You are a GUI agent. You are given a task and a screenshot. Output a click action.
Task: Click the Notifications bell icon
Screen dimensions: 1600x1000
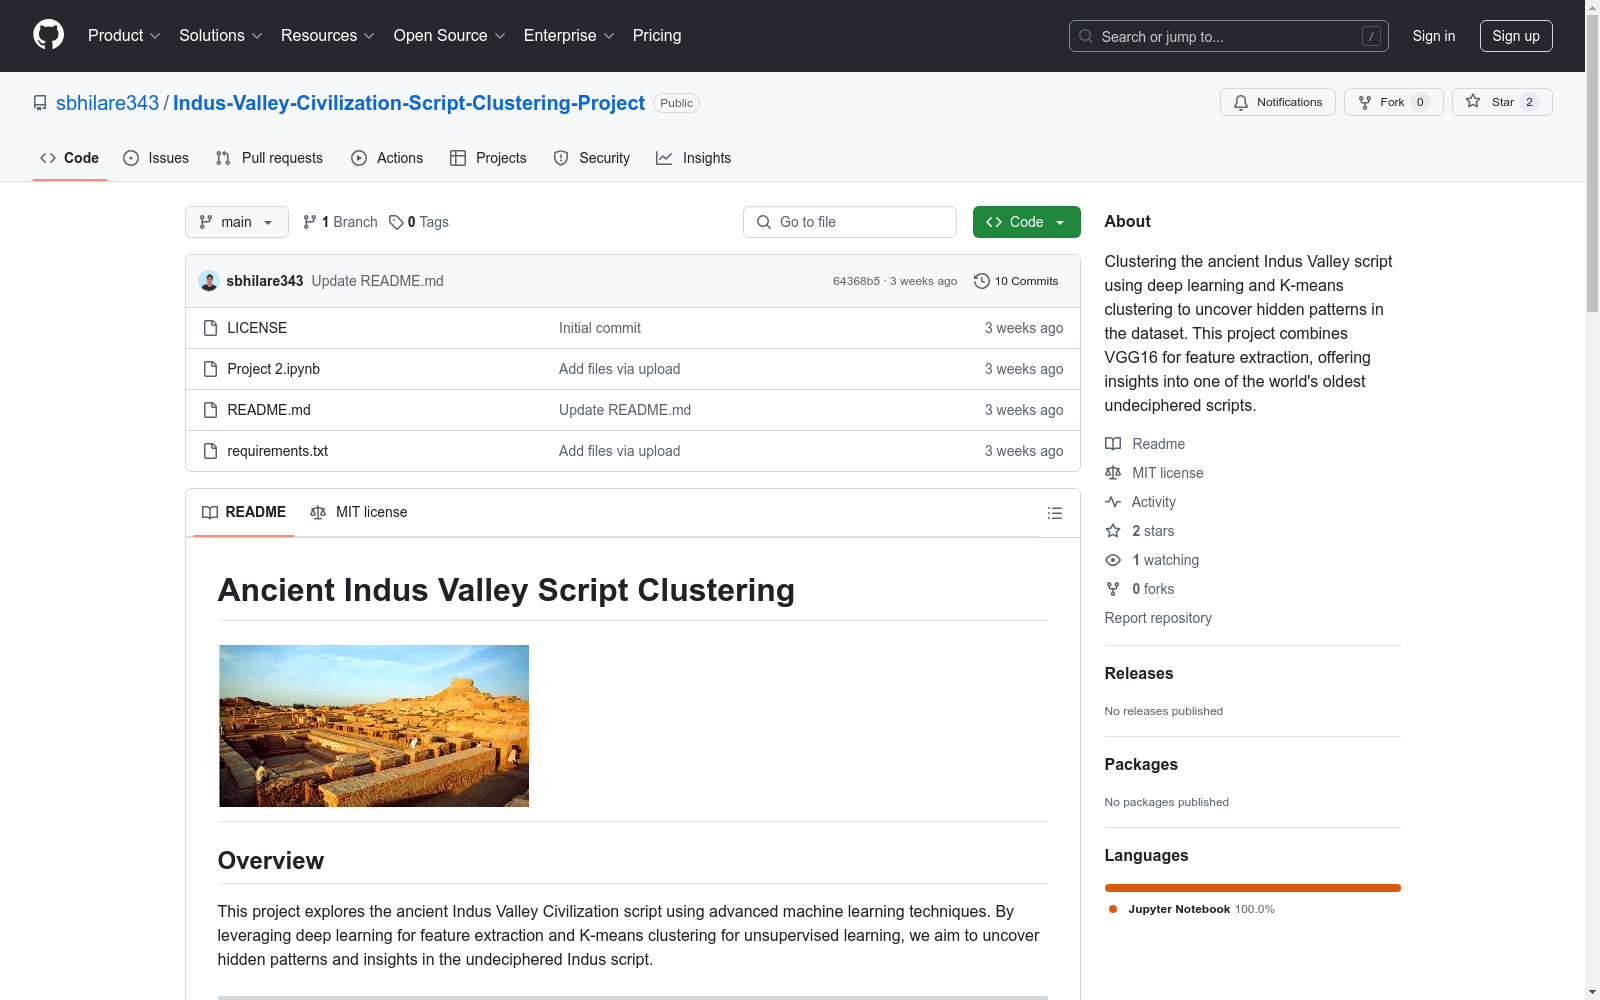click(x=1241, y=102)
